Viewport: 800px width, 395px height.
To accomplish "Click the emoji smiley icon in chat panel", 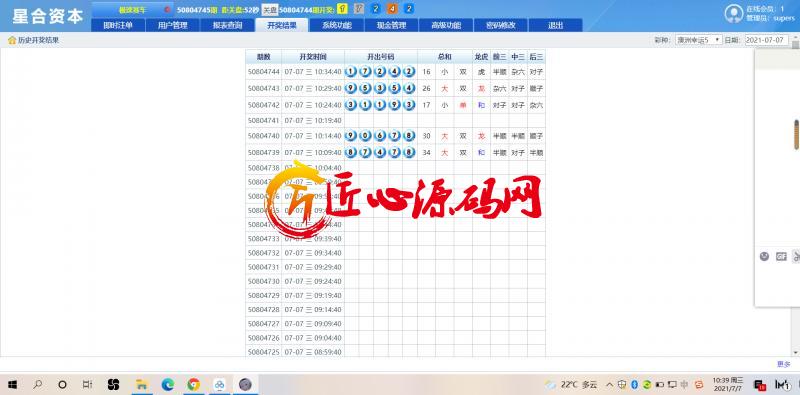I will tap(764, 257).
